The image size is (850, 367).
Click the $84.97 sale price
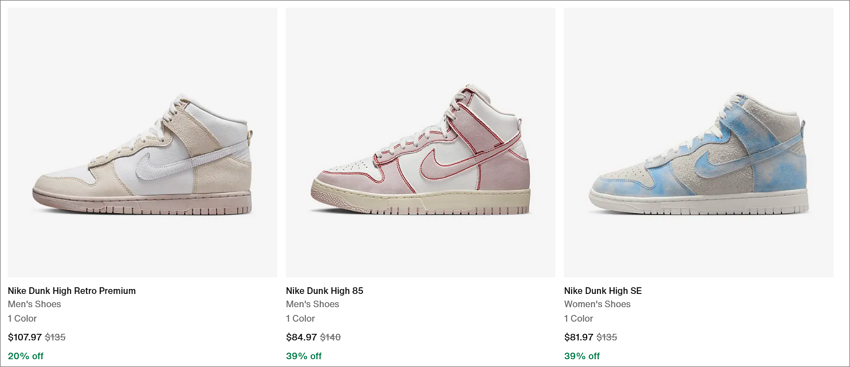coord(301,337)
